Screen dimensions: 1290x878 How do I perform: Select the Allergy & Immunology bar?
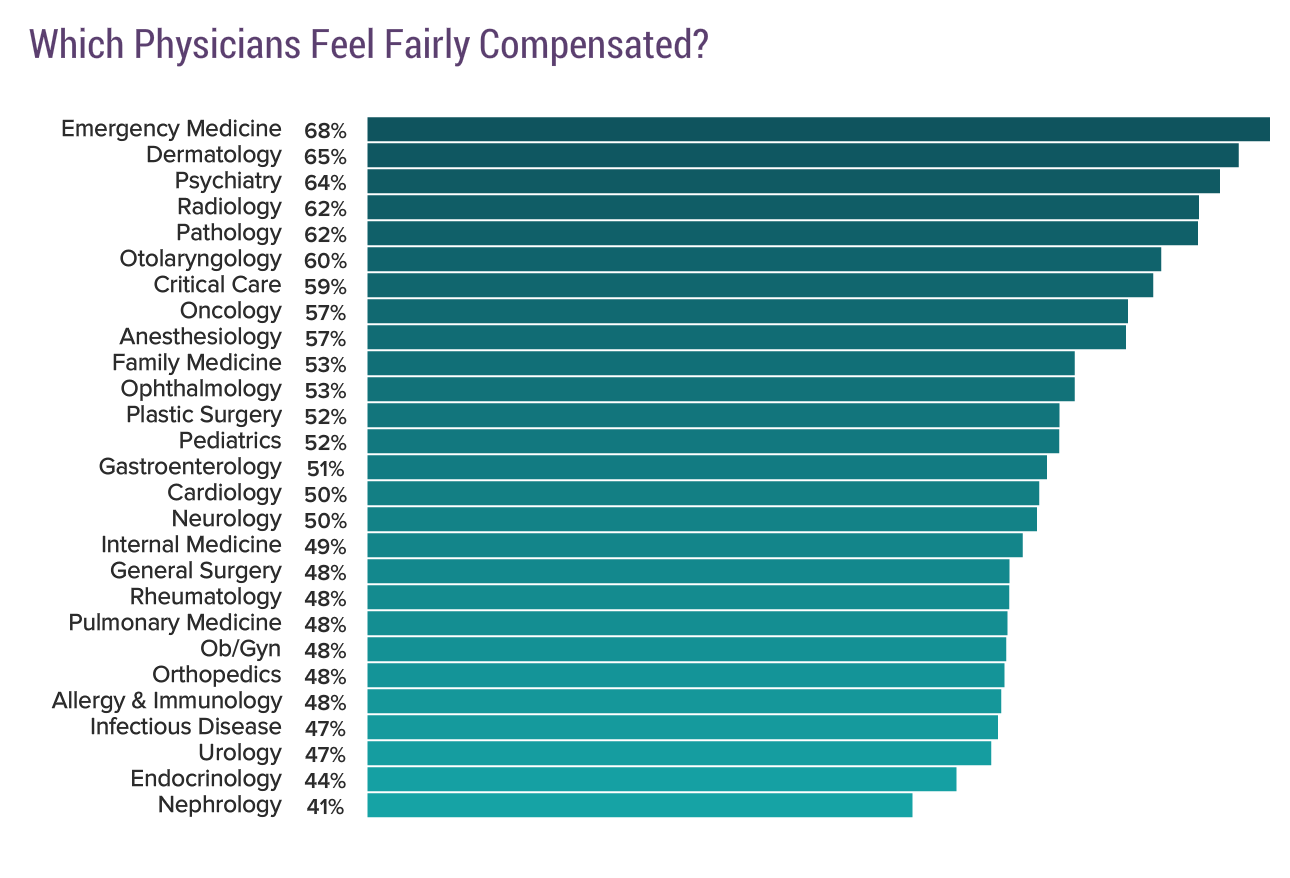(x=684, y=702)
